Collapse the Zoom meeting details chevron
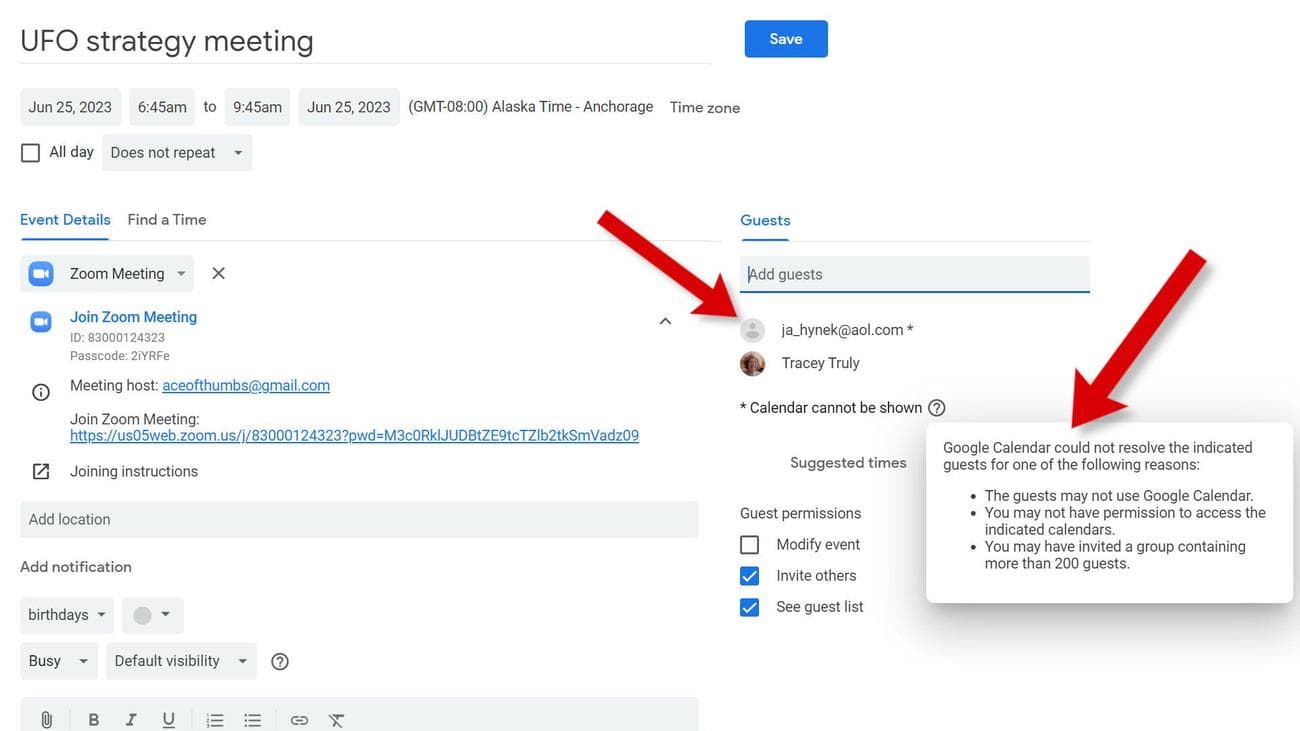Screen dimensions: 1300x731 click(x=665, y=321)
